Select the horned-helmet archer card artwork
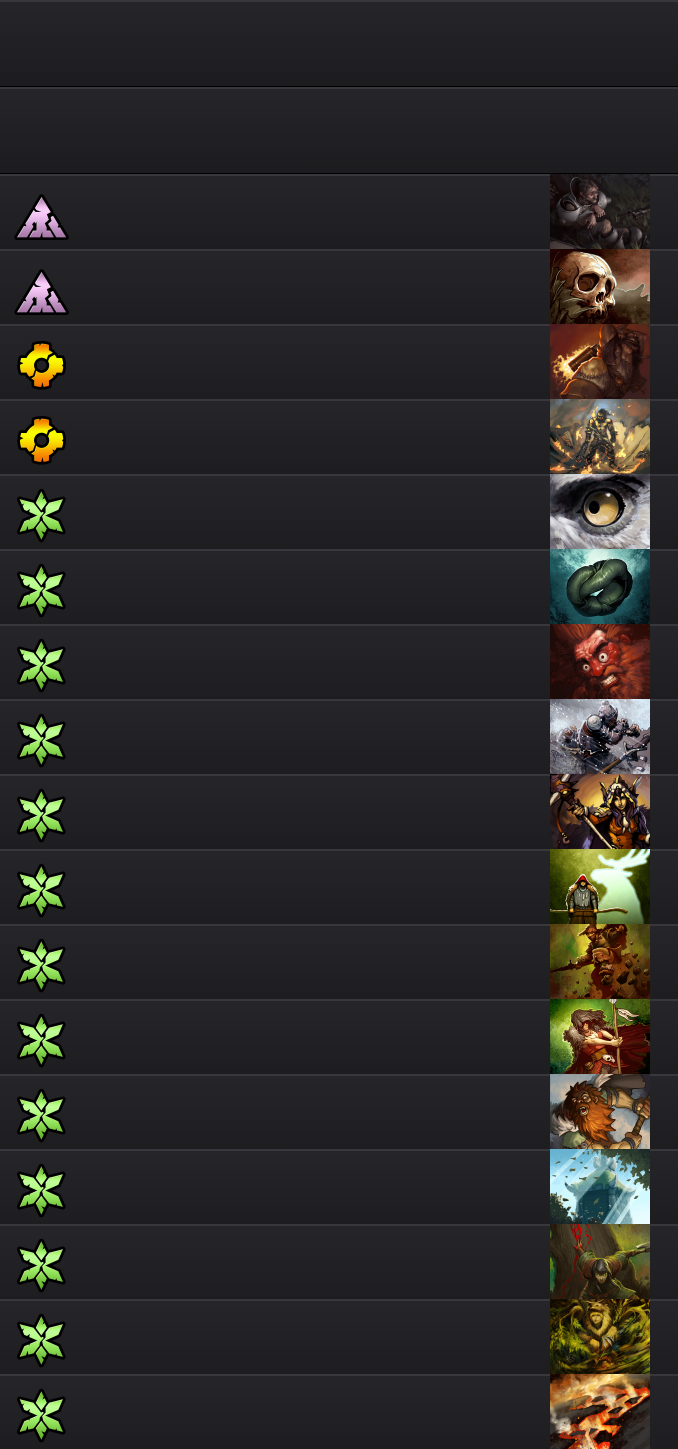Viewport: 678px width, 1449px height. pyautogui.click(x=600, y=812)
